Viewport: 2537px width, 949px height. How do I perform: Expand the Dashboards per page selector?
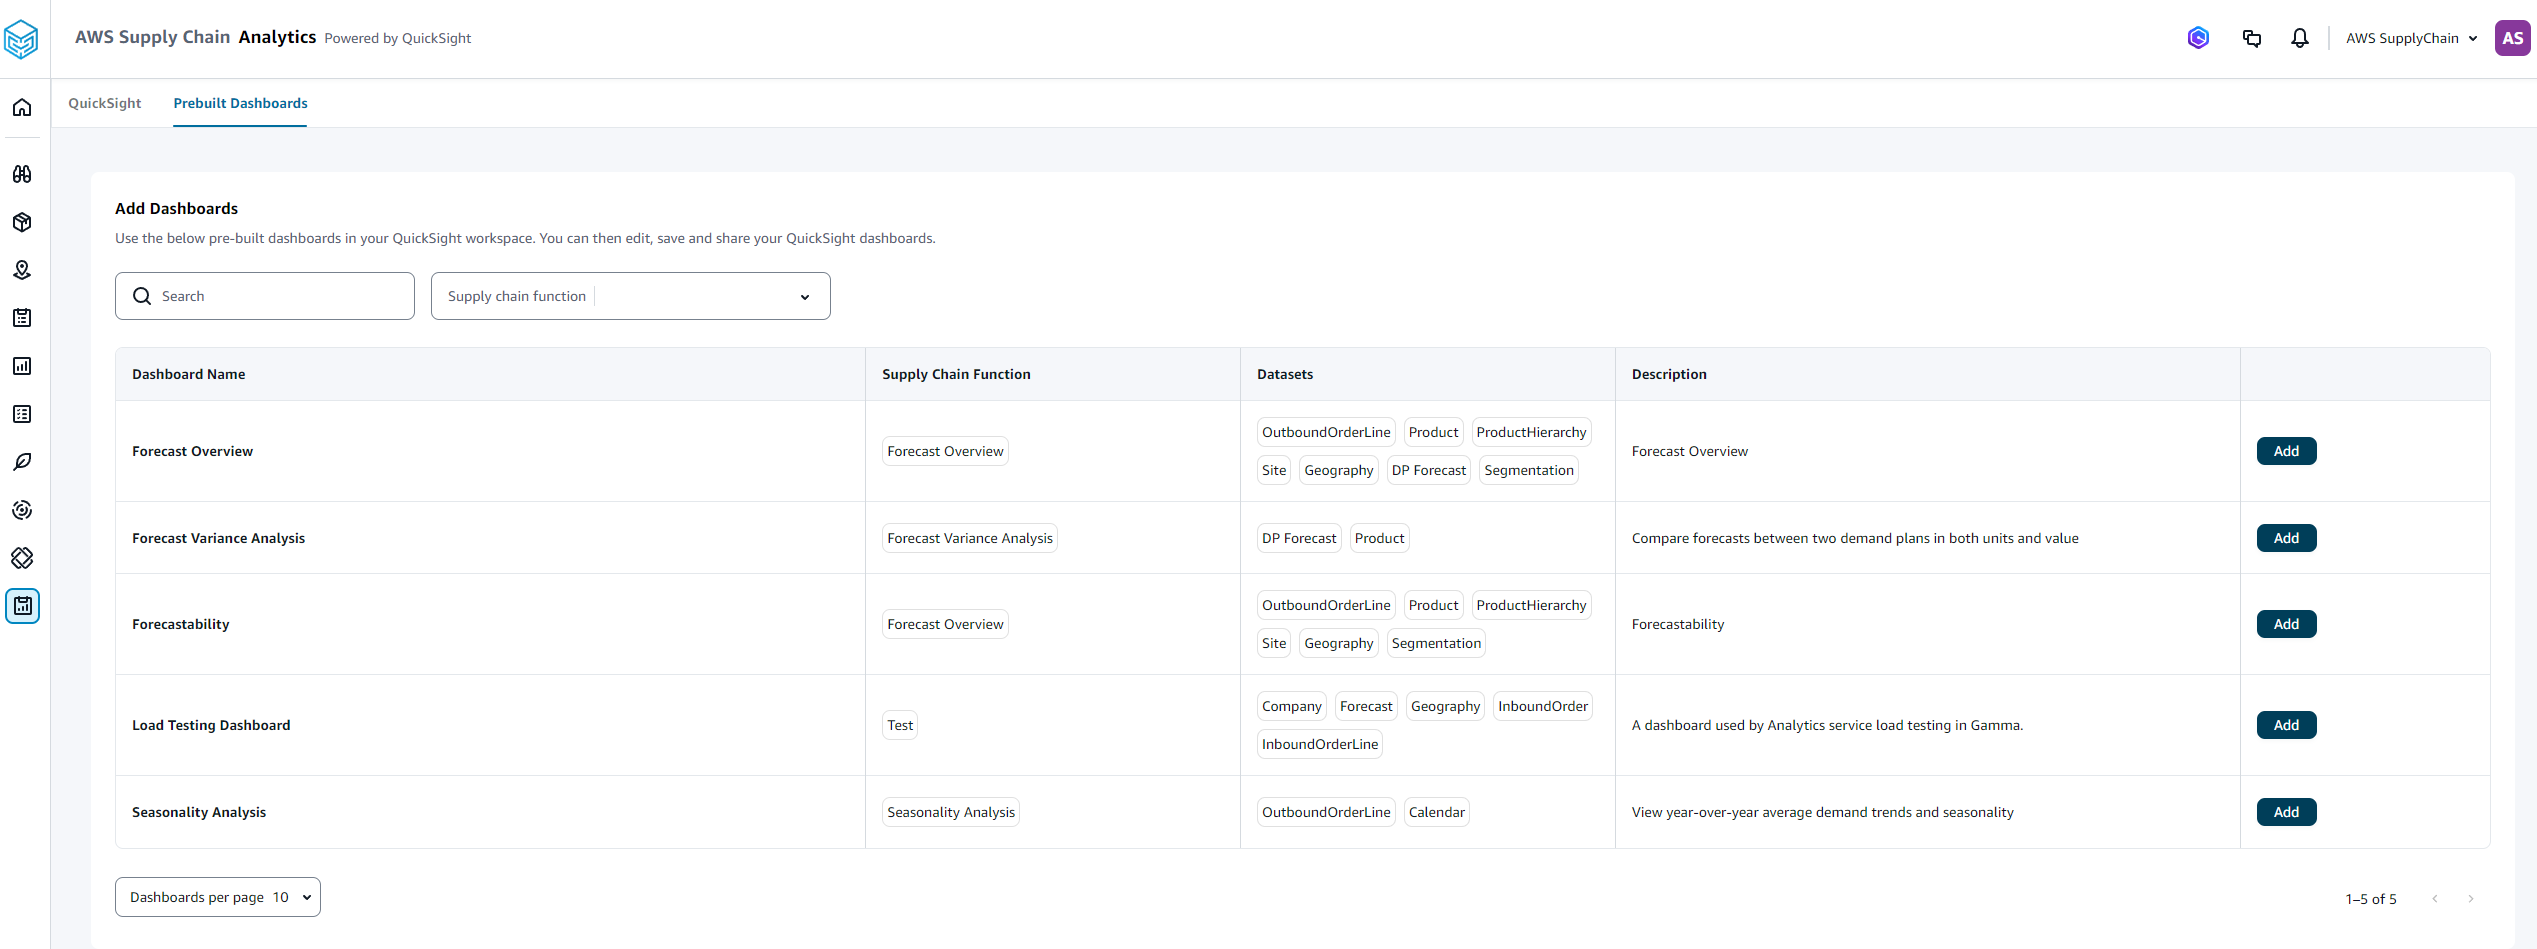point(217,897)
